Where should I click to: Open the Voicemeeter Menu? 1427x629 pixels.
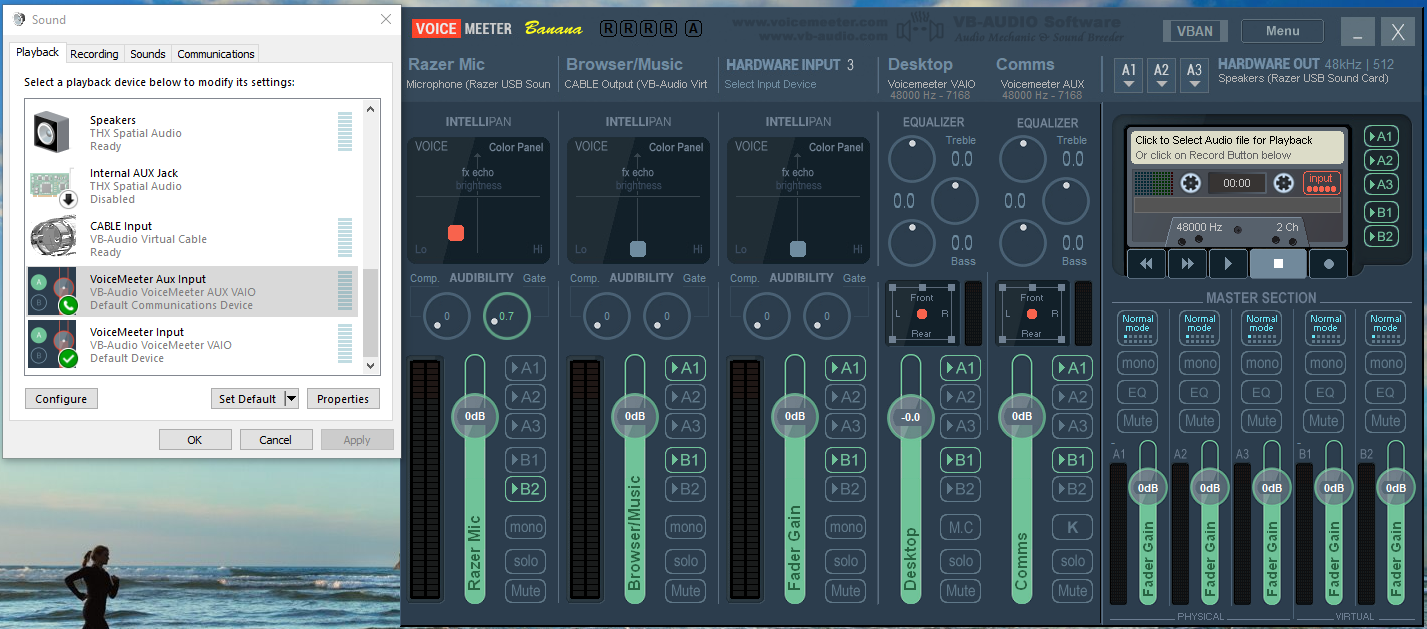(1283, 31)
